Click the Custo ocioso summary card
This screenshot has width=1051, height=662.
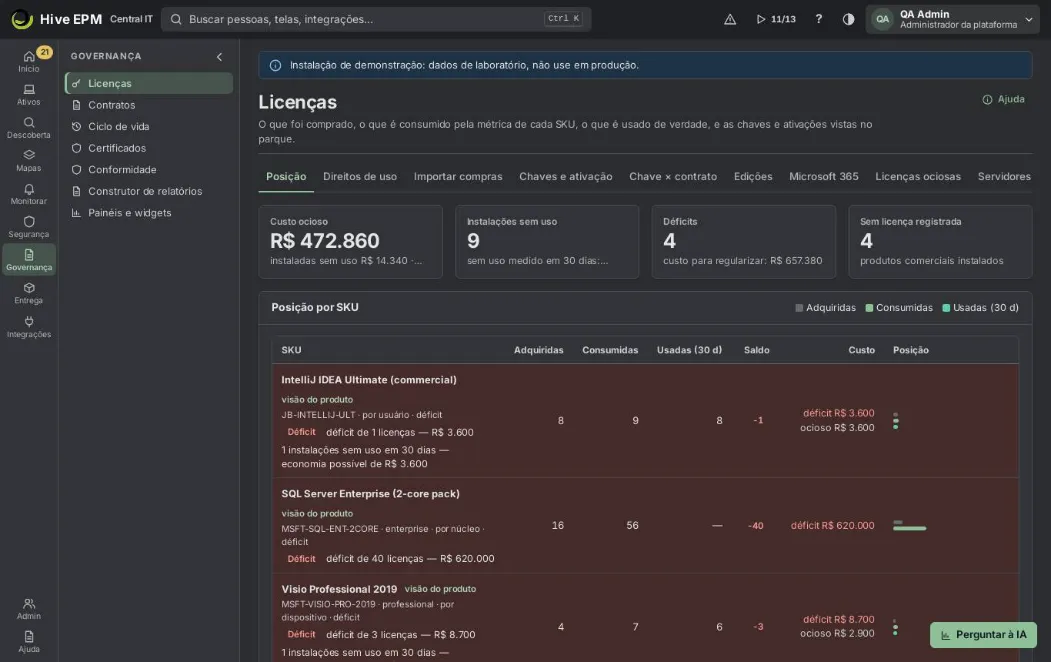351,242
